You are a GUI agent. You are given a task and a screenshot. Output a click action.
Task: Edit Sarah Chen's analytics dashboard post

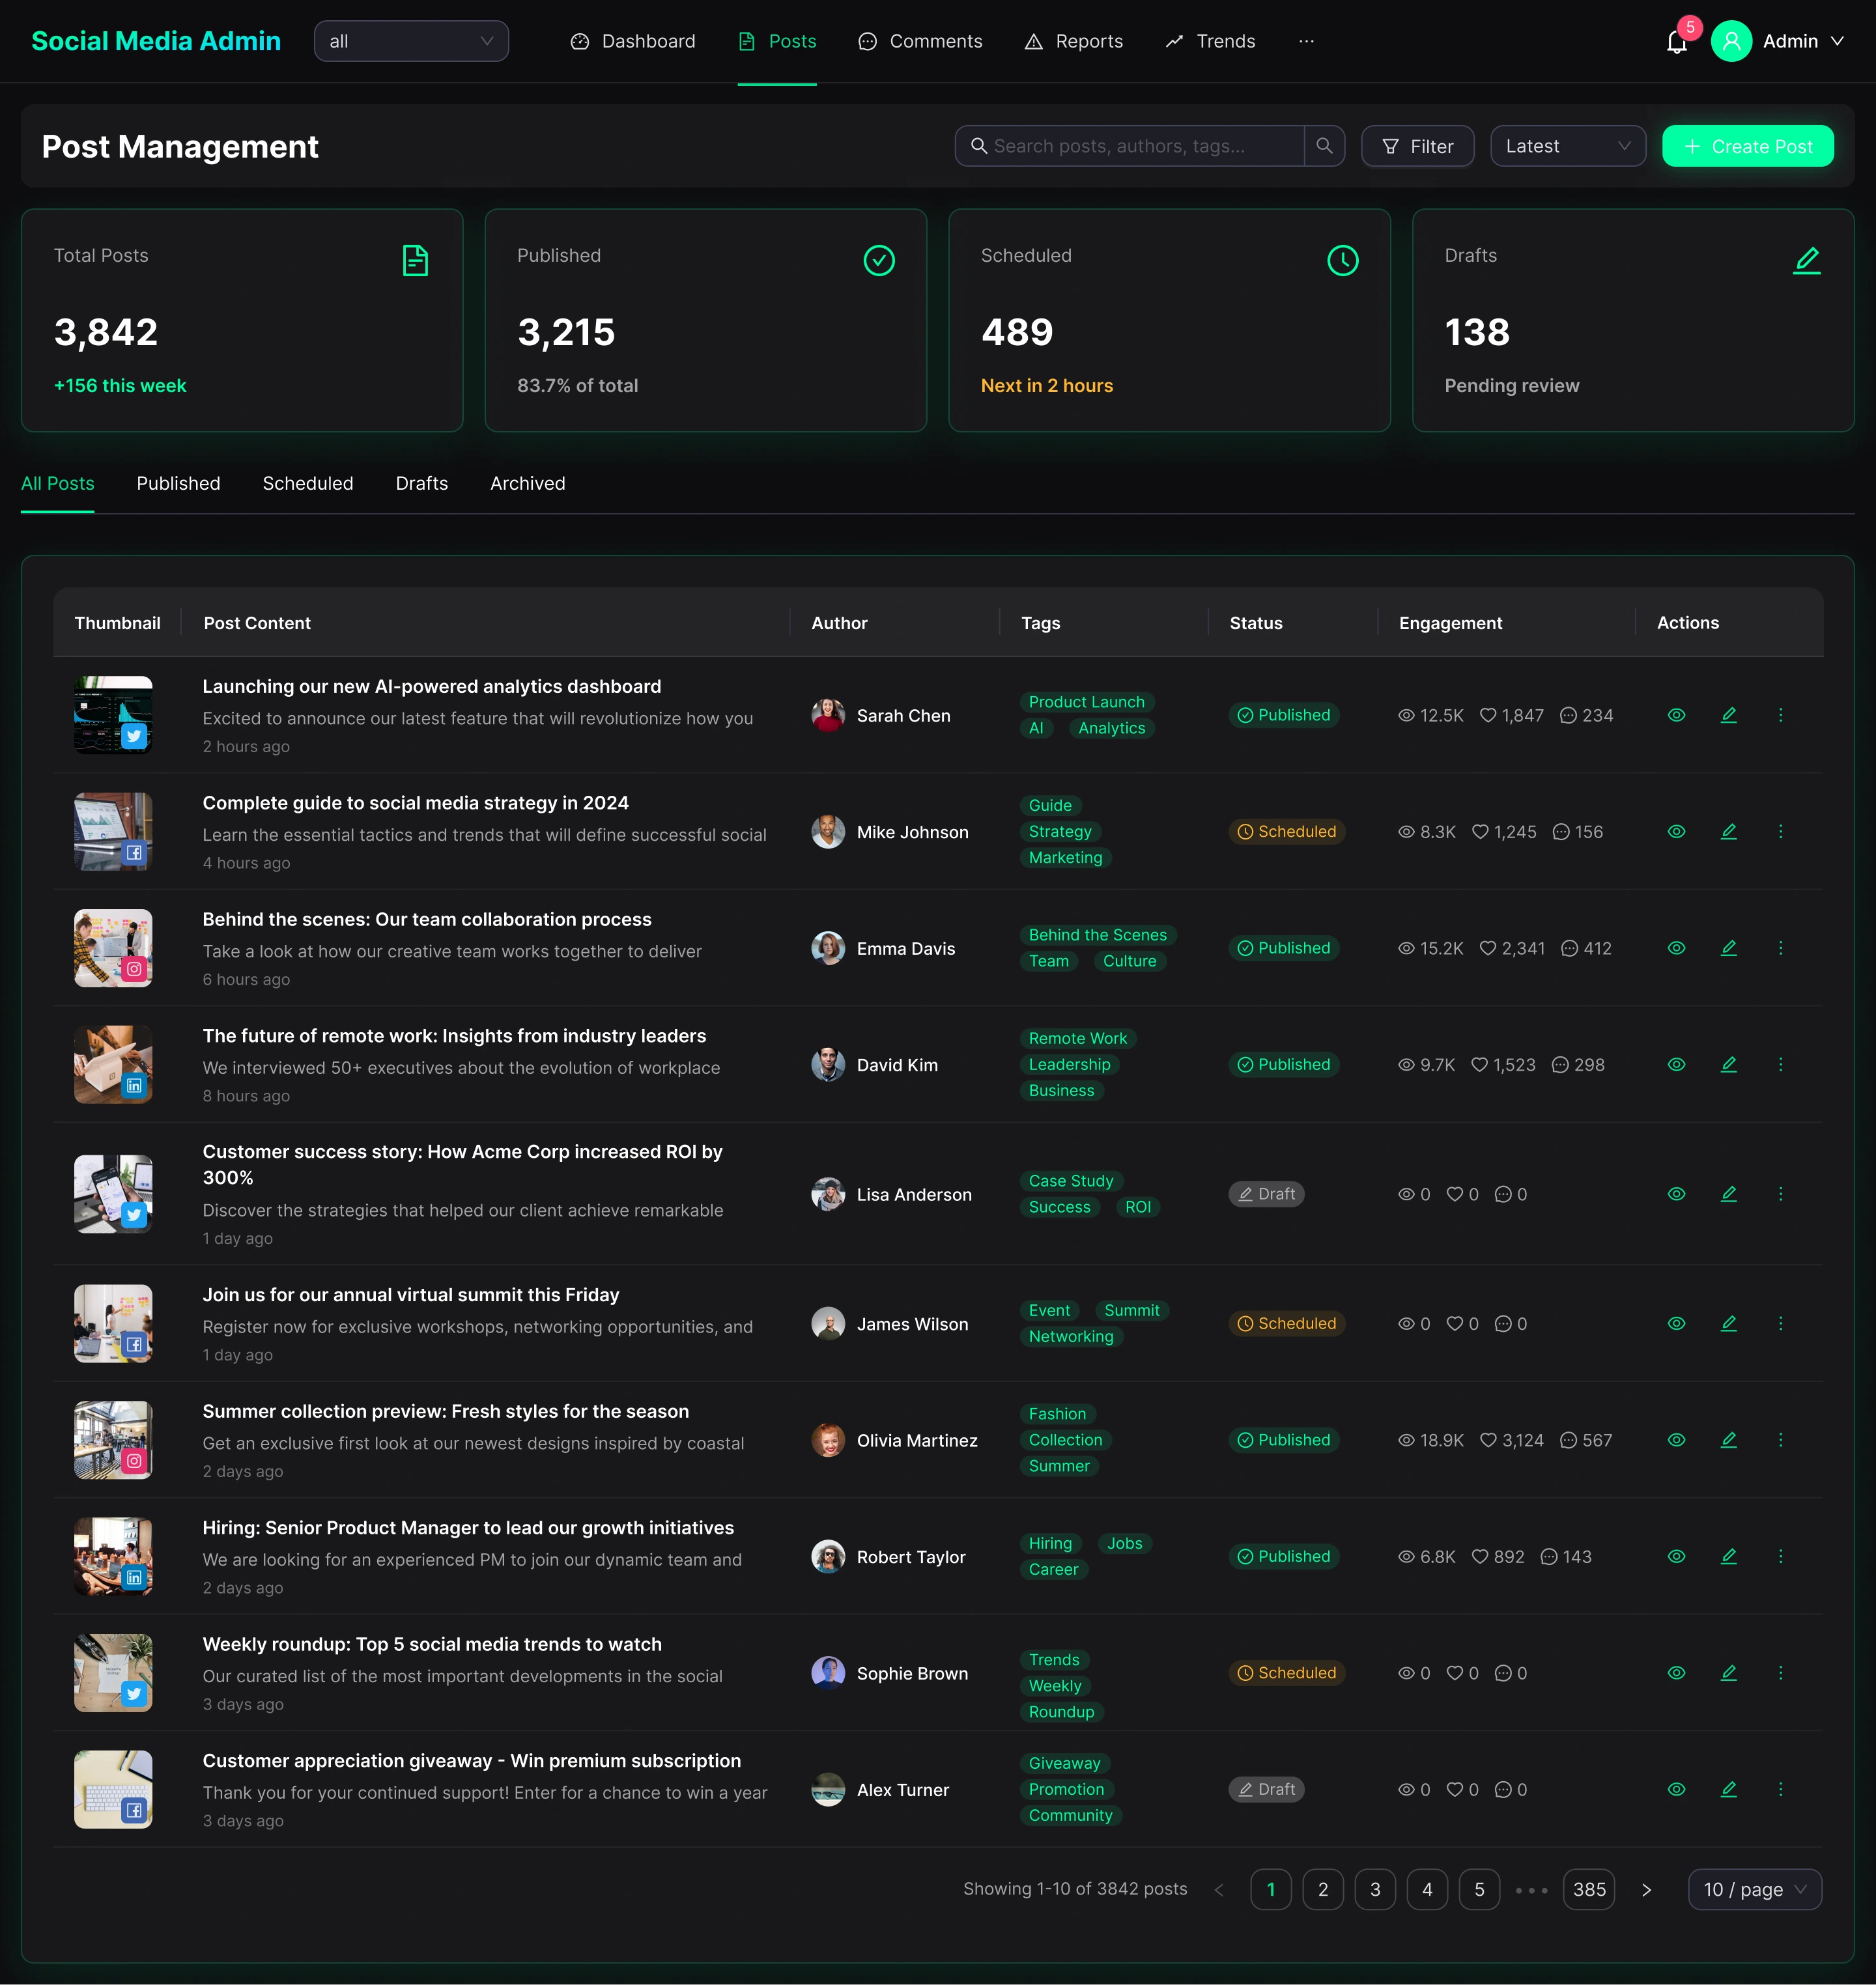pos(1728,715)
